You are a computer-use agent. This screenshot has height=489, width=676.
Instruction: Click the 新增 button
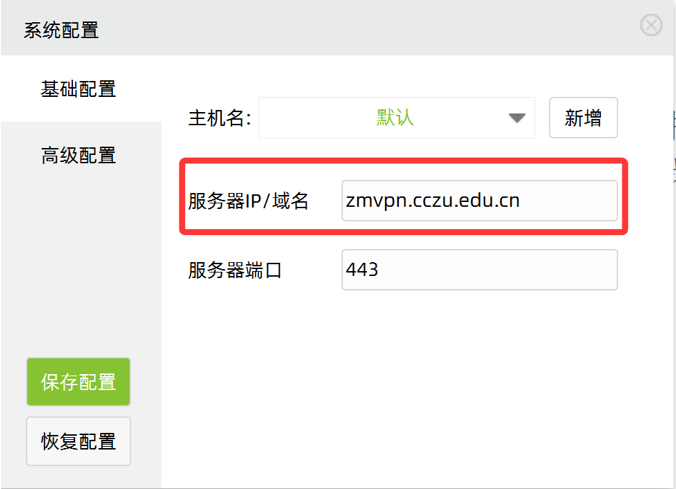[583, 118]
